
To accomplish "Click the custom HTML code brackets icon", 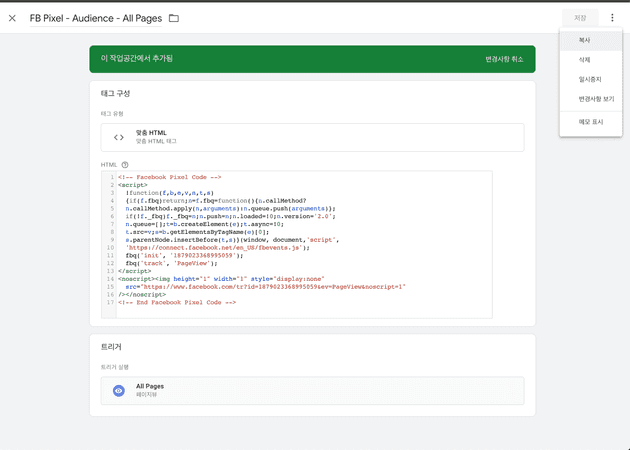I will click(119, 137).
